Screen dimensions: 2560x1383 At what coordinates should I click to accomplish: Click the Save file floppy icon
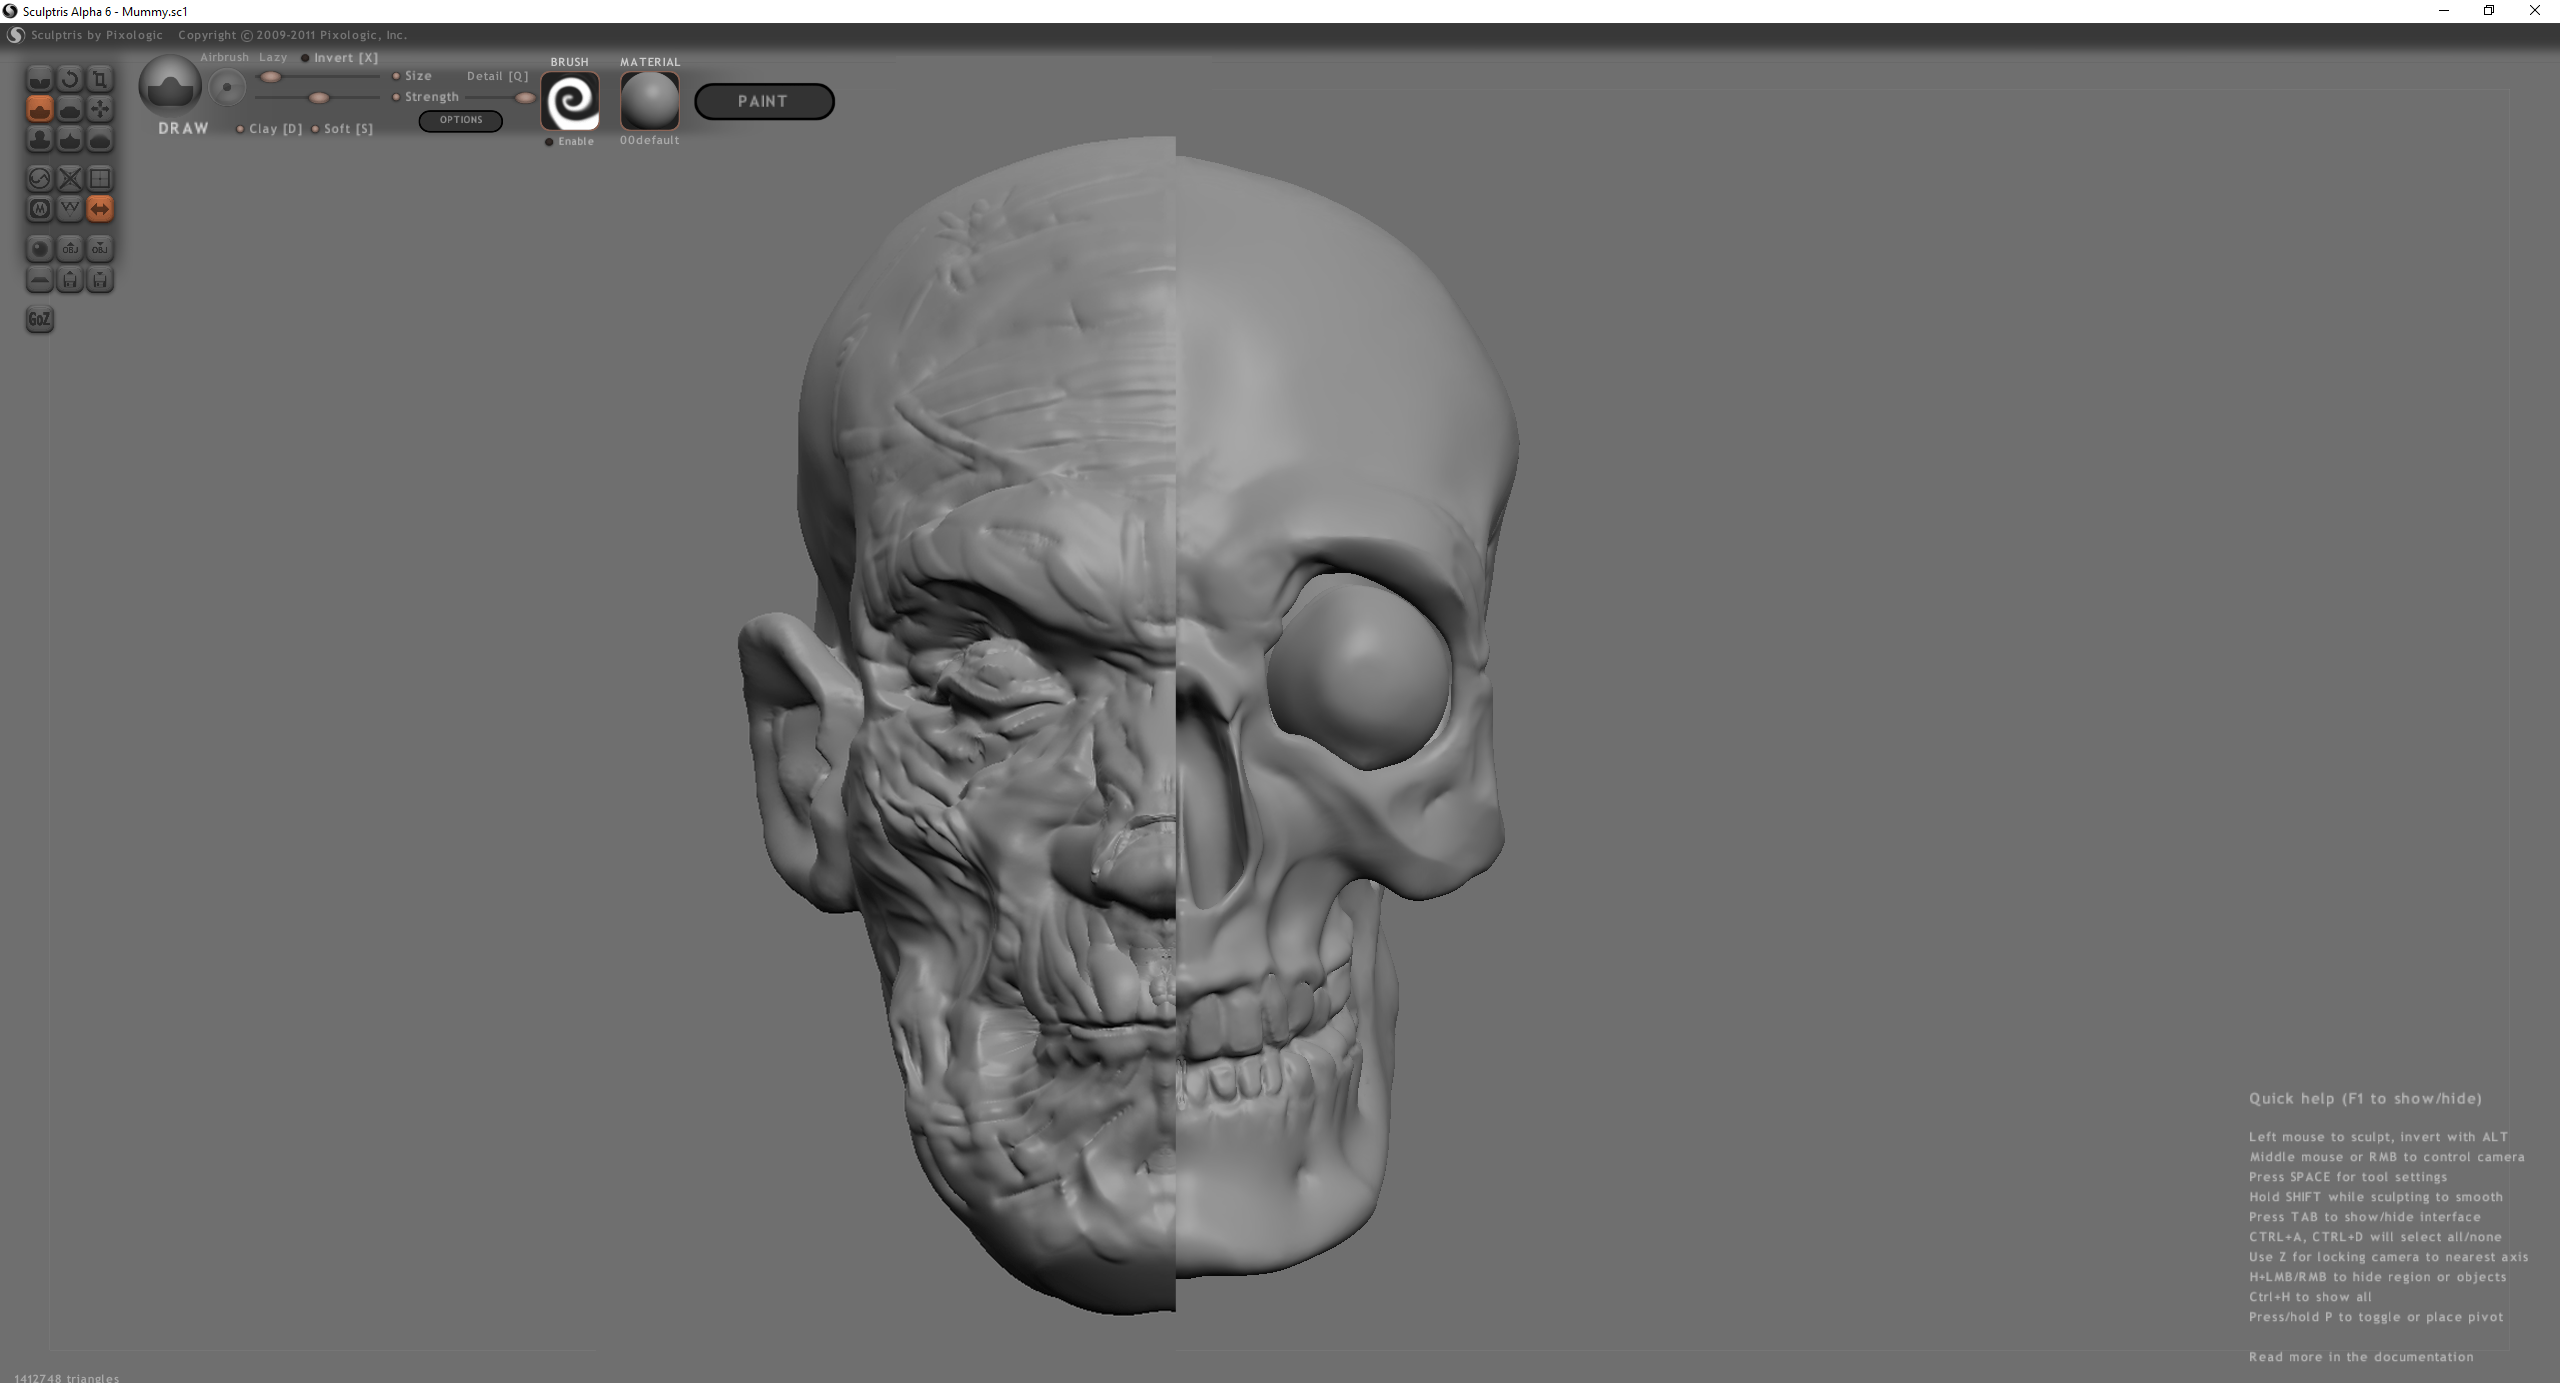[x=100, y=280]
